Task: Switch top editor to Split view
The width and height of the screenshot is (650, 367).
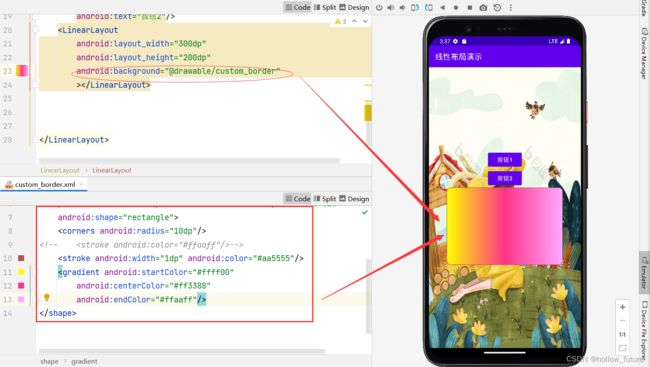Action: coord(325,7)
